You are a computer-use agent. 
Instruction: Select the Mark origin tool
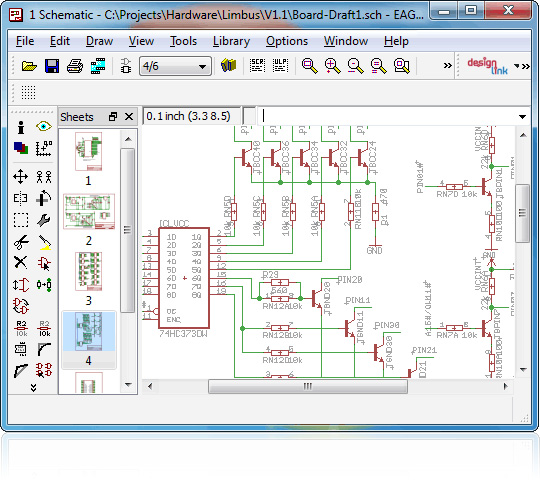pyautogui.click(x=44, y=148)
